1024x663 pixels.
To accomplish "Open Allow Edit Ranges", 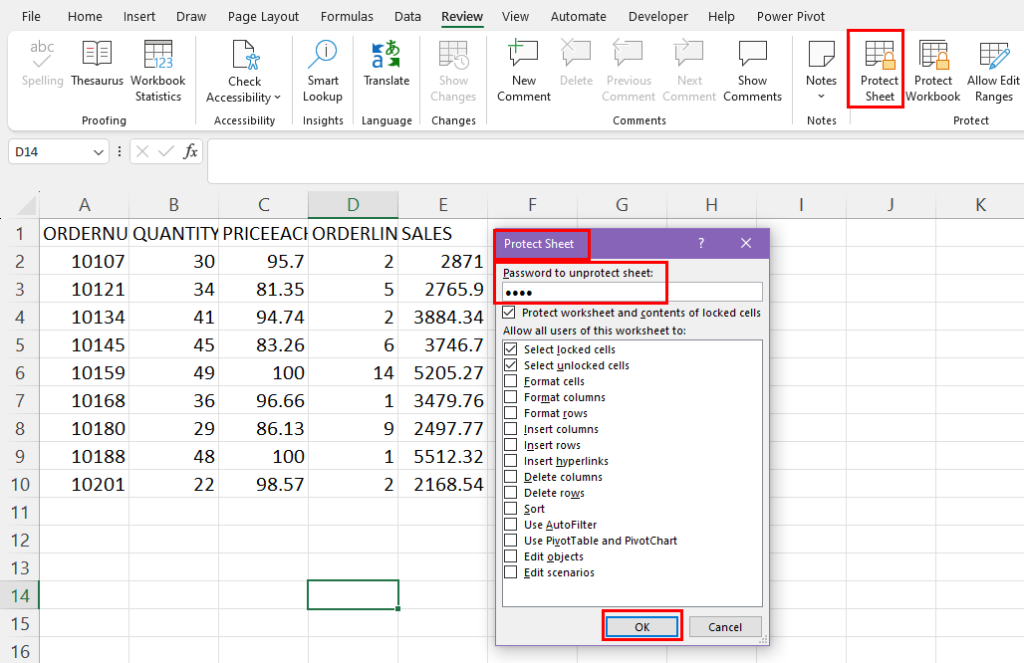I will click(993, 71).
